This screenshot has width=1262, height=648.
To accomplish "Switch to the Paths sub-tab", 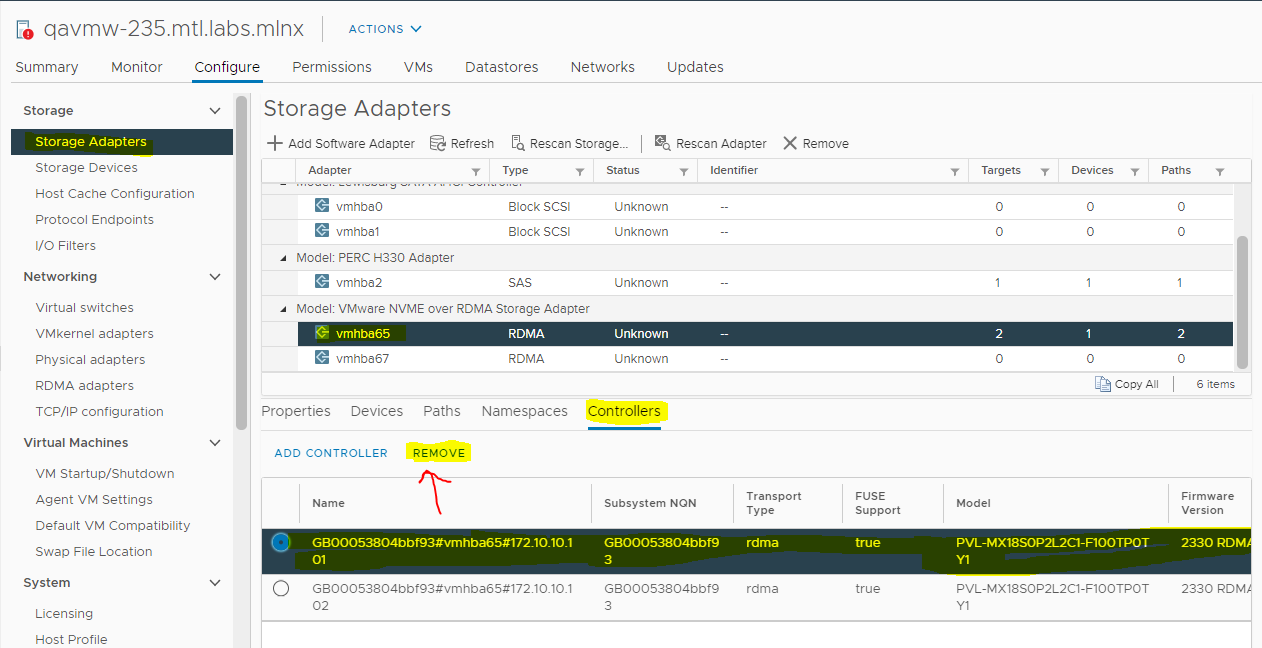I will point(442,411).
